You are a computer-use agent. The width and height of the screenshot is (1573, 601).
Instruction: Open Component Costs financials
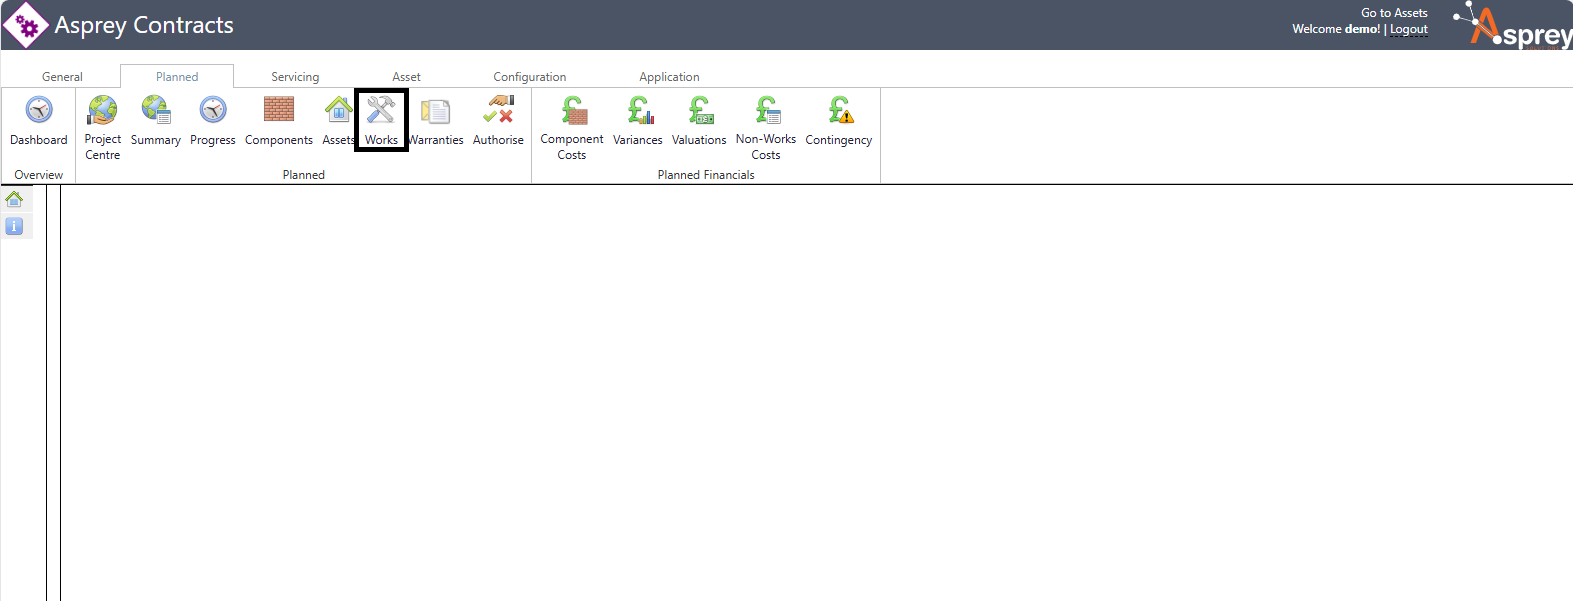pyautogui.click(x=572, y=110)
